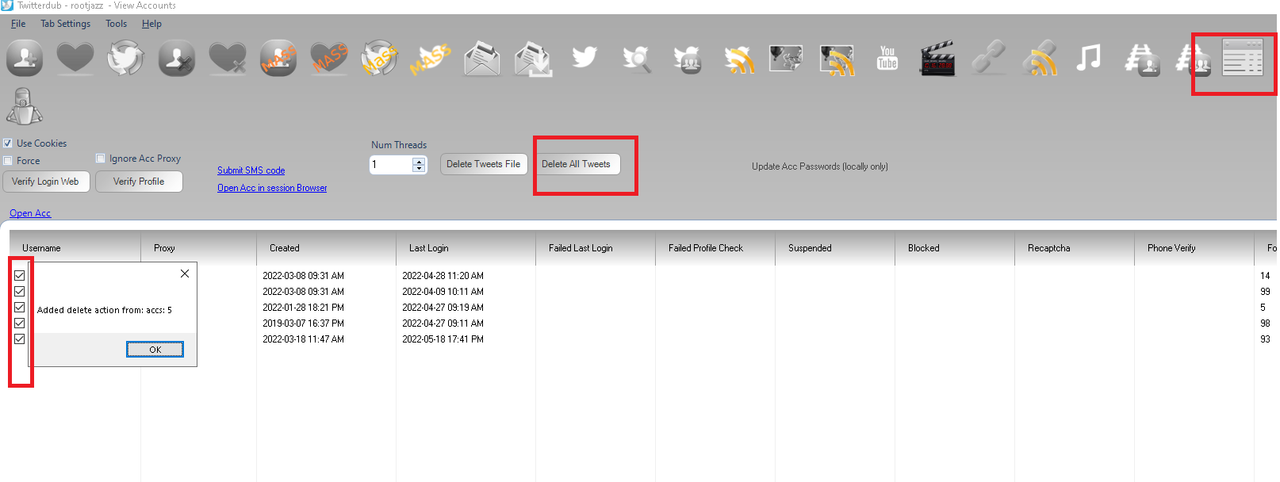Sort by the Last Login column header
The height and width of the screenshot is (482, 1280).
pos(466,248)
